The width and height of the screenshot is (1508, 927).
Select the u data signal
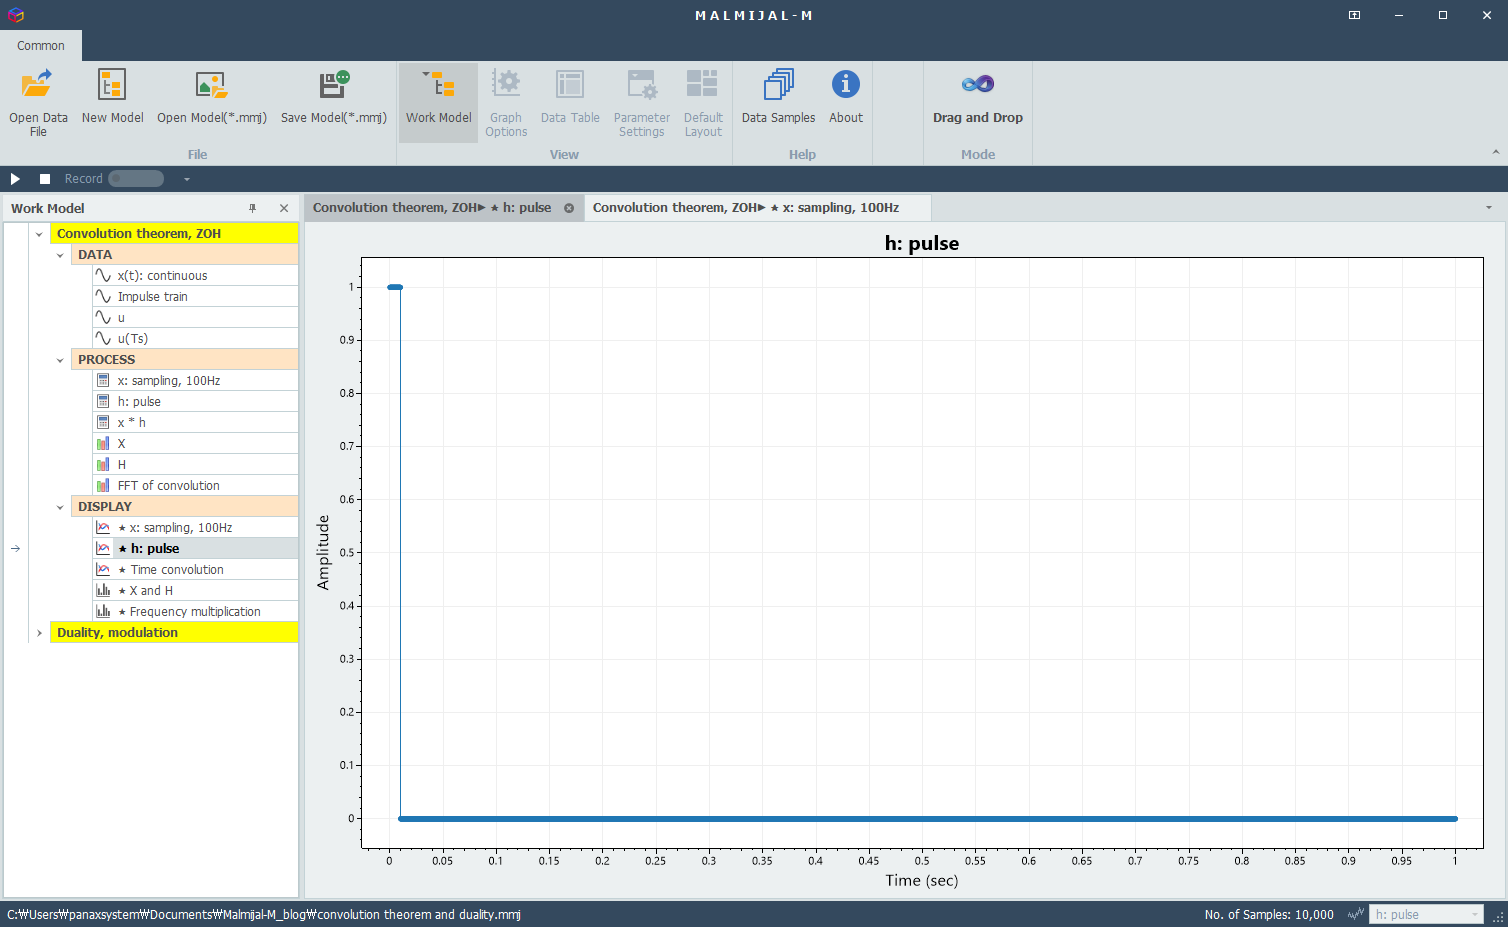point(195,318)
